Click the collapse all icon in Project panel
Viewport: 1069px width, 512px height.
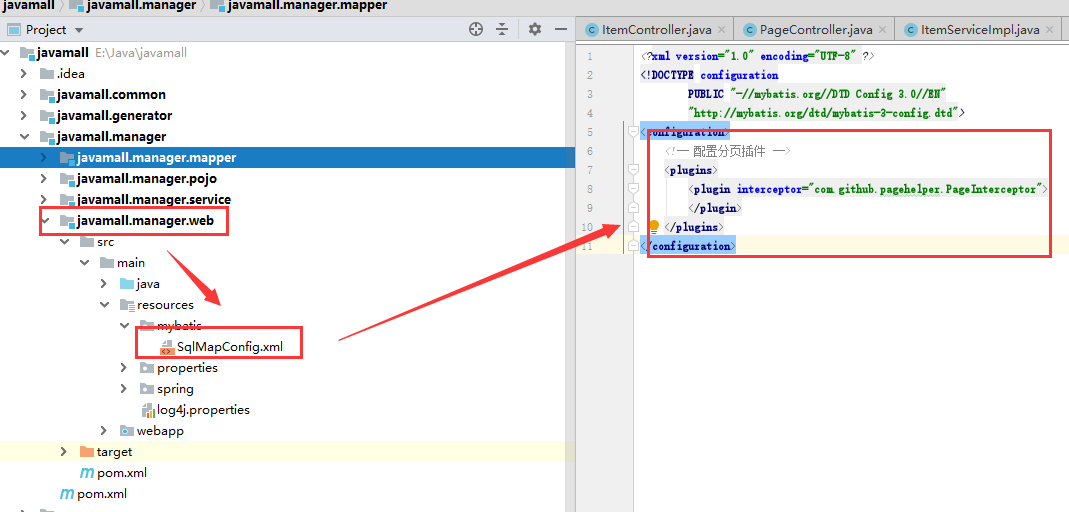[x=504, y=30]
